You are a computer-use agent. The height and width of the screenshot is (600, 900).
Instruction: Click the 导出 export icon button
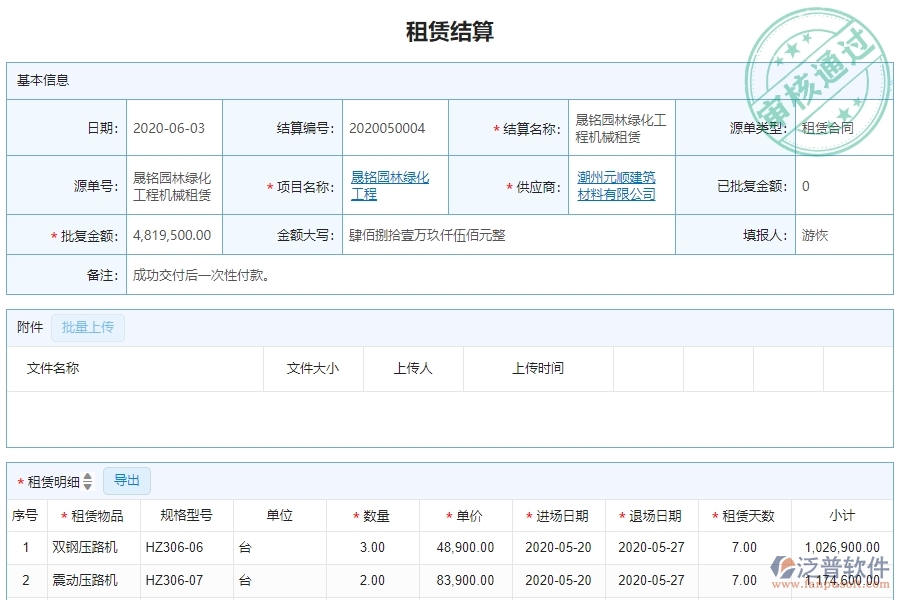tap(127, 480)
